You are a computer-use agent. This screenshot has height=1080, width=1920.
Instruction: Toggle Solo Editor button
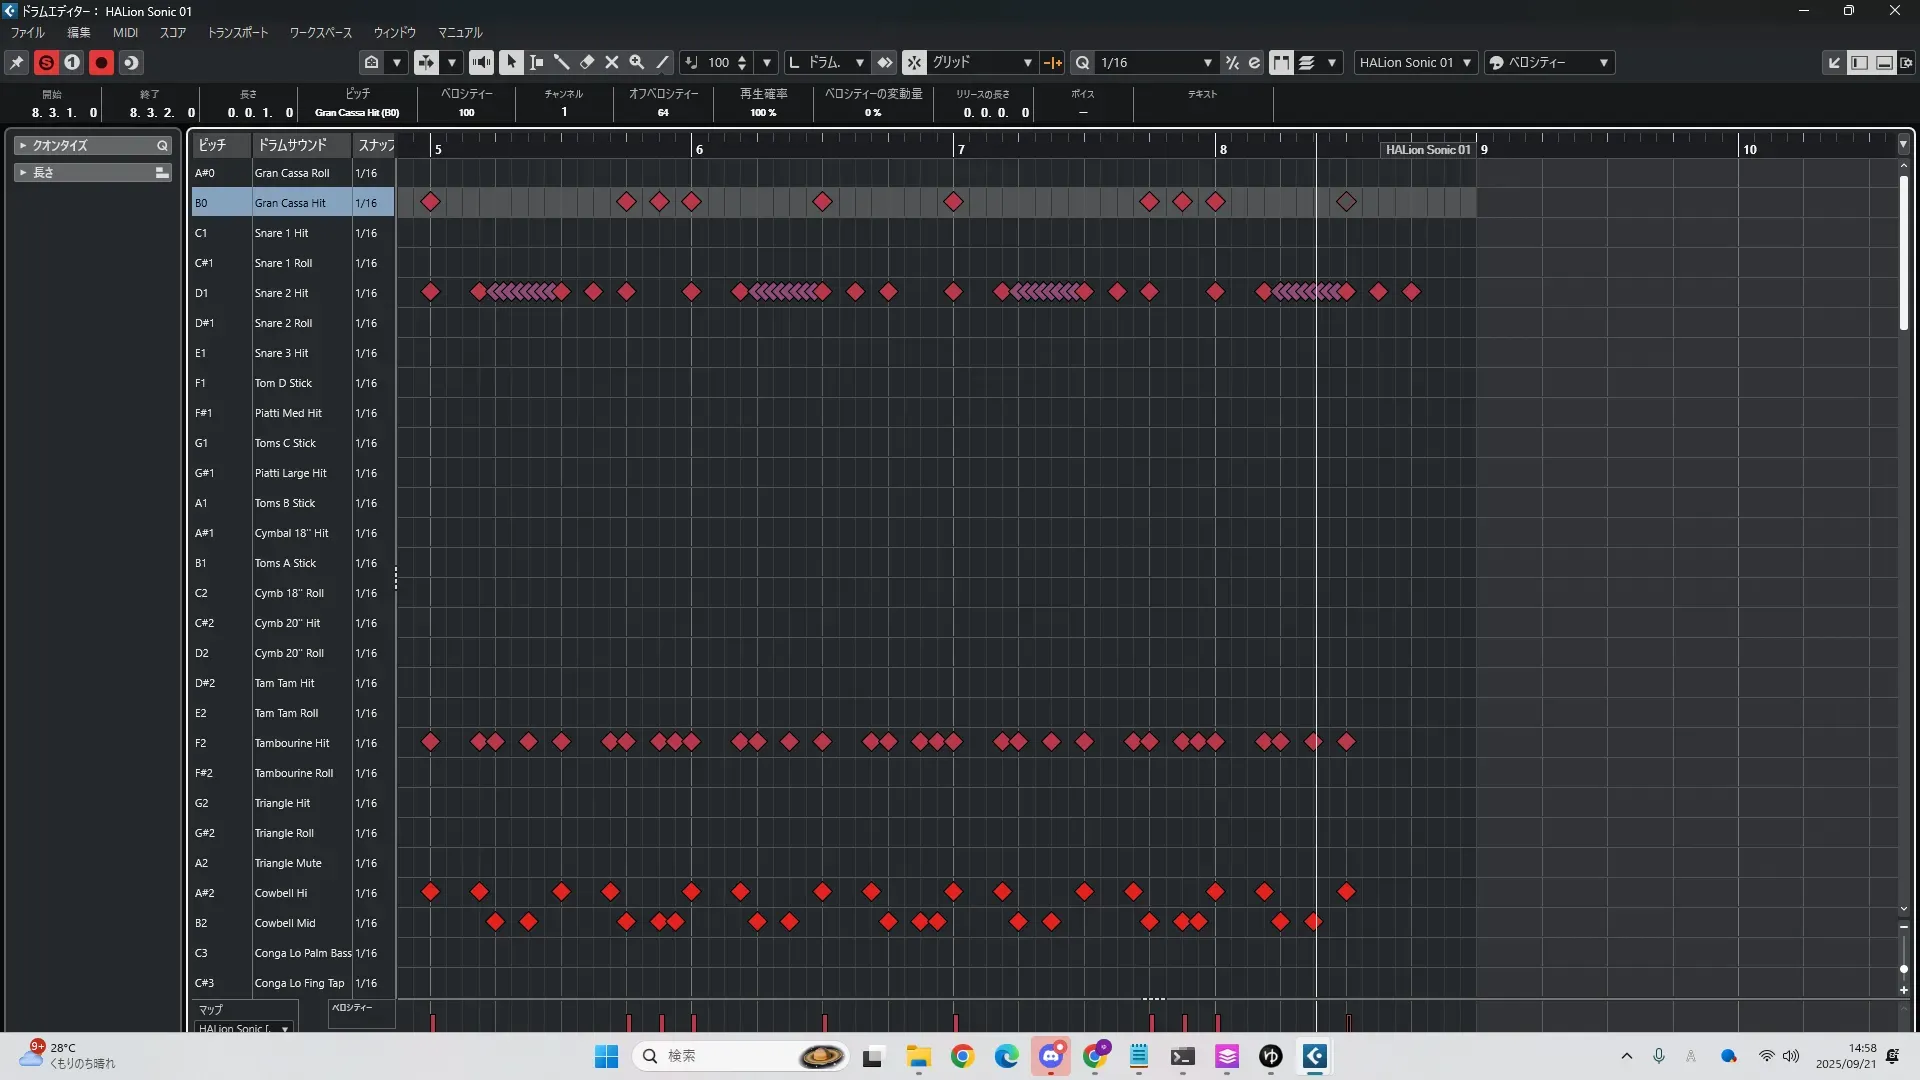(46, 62)
